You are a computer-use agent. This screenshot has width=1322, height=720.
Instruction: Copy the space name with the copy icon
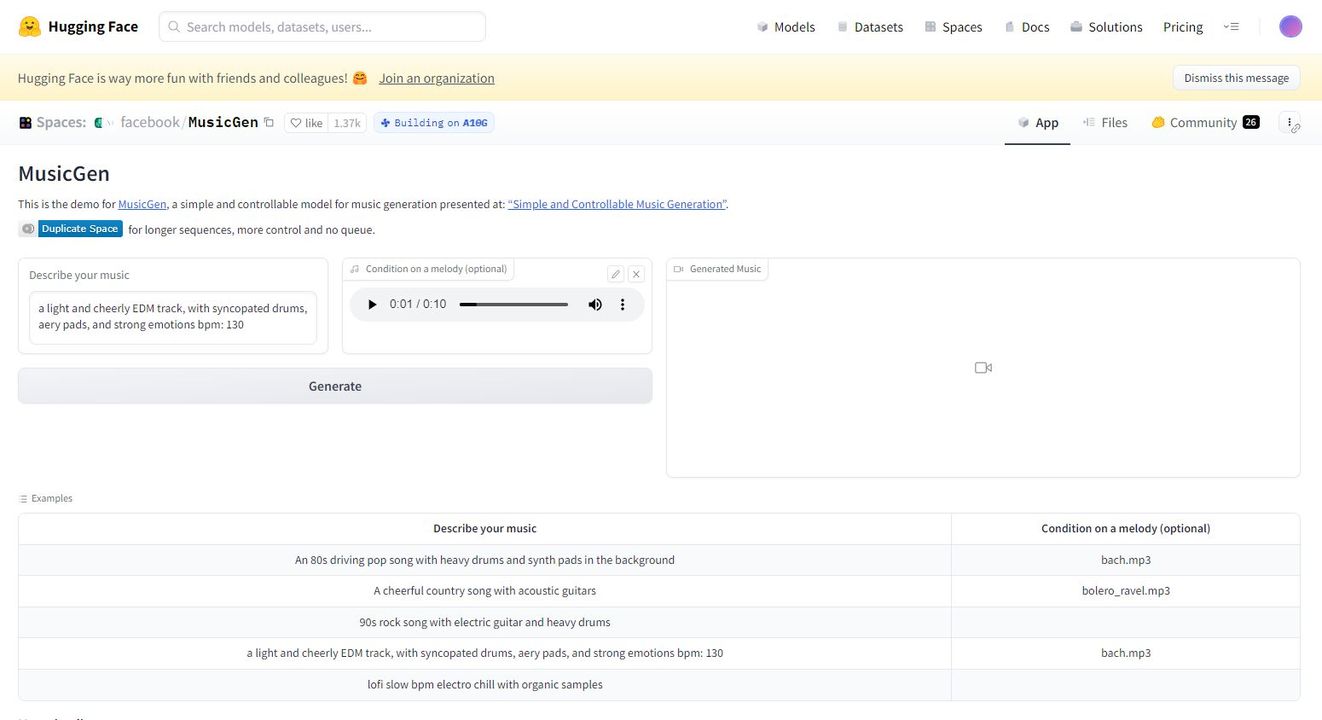268,122
